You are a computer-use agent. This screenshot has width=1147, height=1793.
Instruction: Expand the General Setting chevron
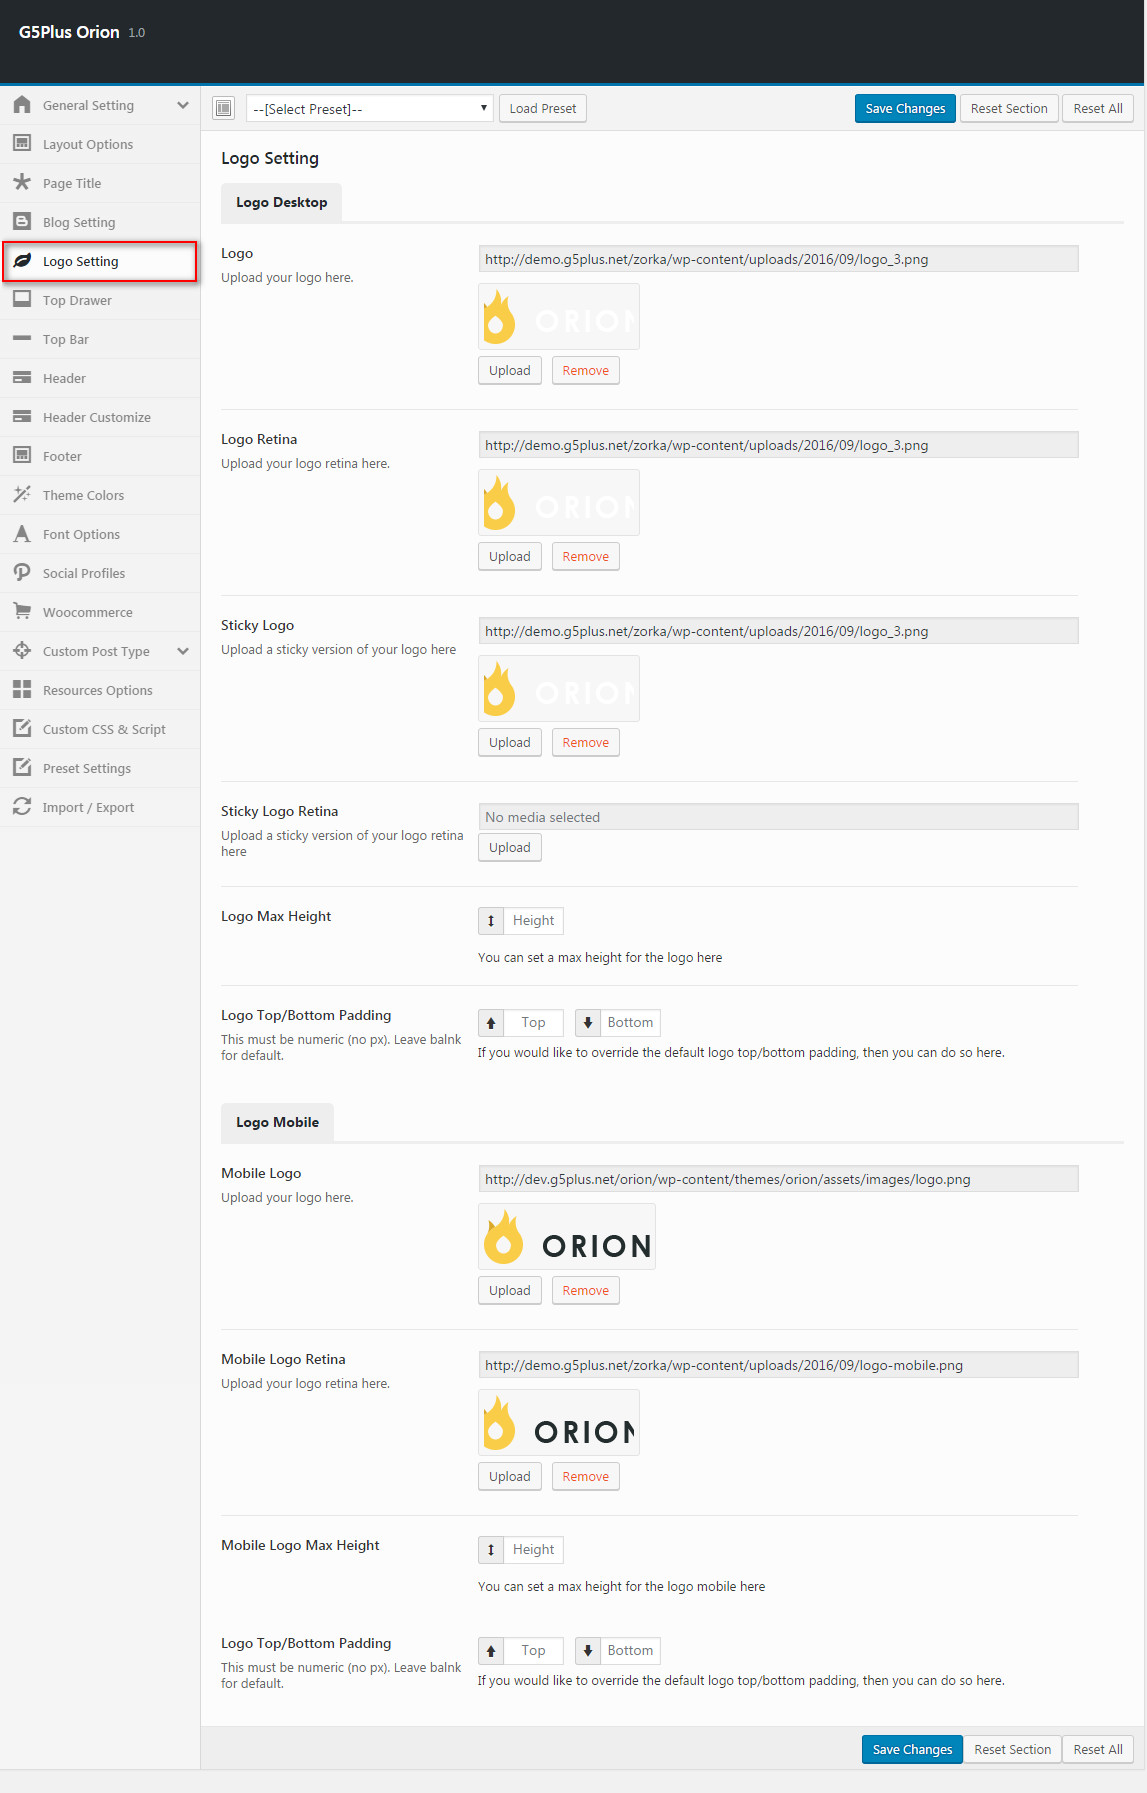tap(183, 105)
